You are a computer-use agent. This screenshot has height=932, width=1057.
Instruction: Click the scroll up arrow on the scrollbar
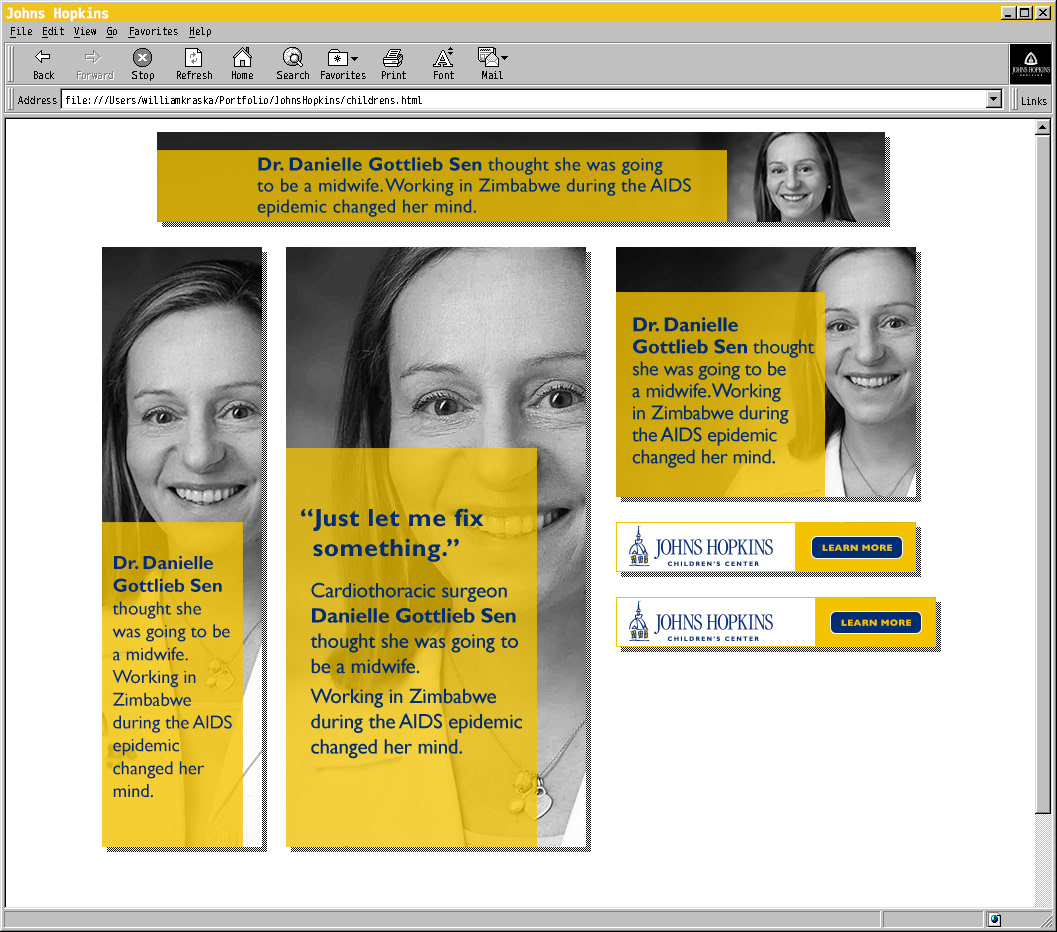(1042, 127)
